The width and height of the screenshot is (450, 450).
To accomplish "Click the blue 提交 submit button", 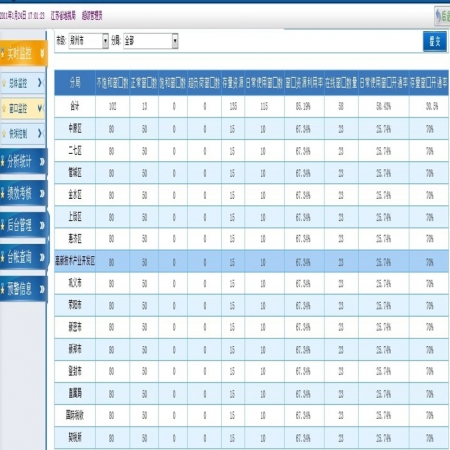I will [x=435, y=41].
